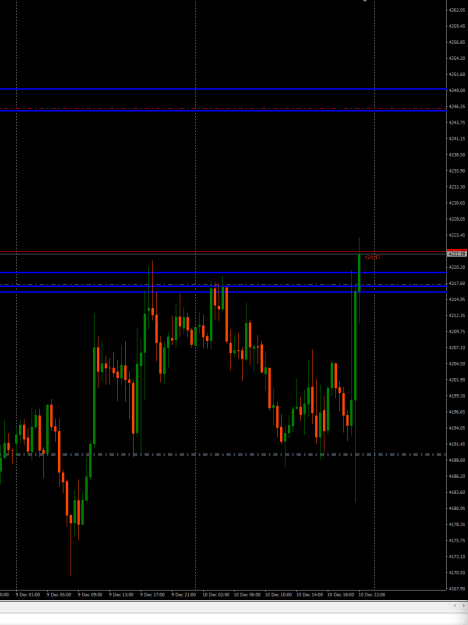
Task: Click the 4249.00 price label on axis
Action: tap(457, 90)
